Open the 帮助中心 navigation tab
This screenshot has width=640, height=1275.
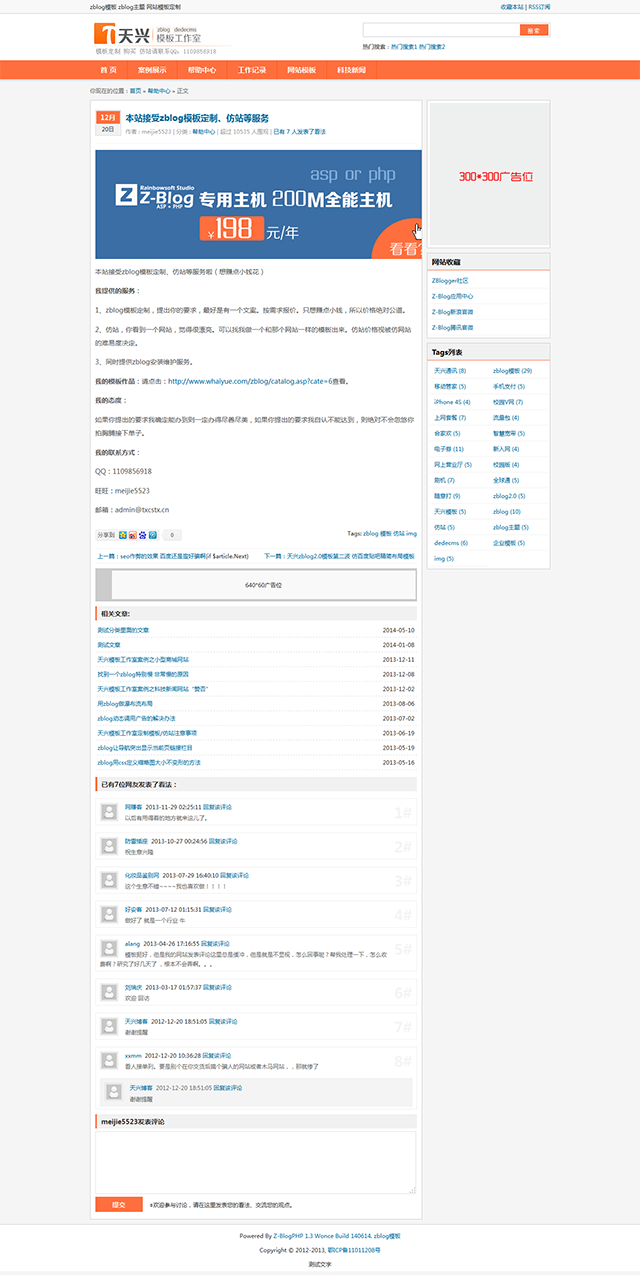[202, 70]
